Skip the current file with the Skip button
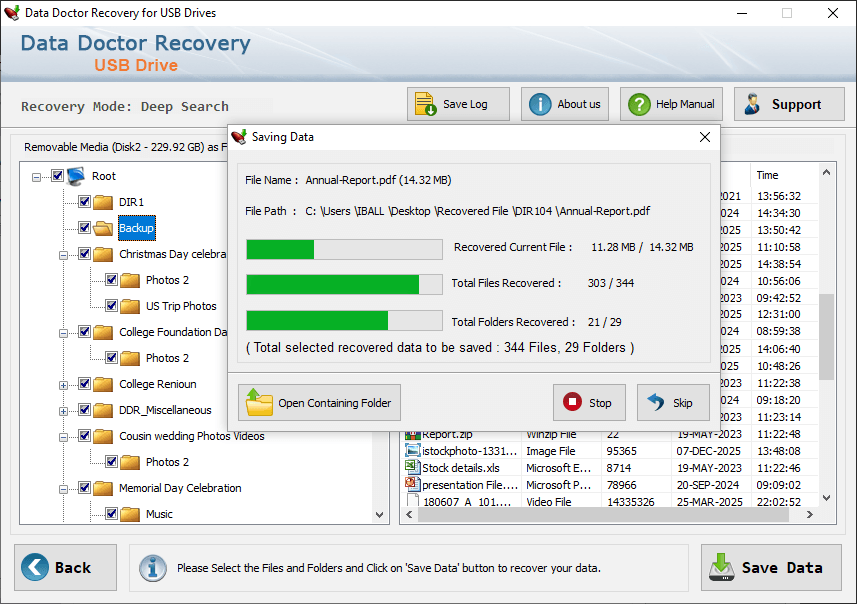The height and width of the screenshot is (604, 857). (x=673, y=402)
